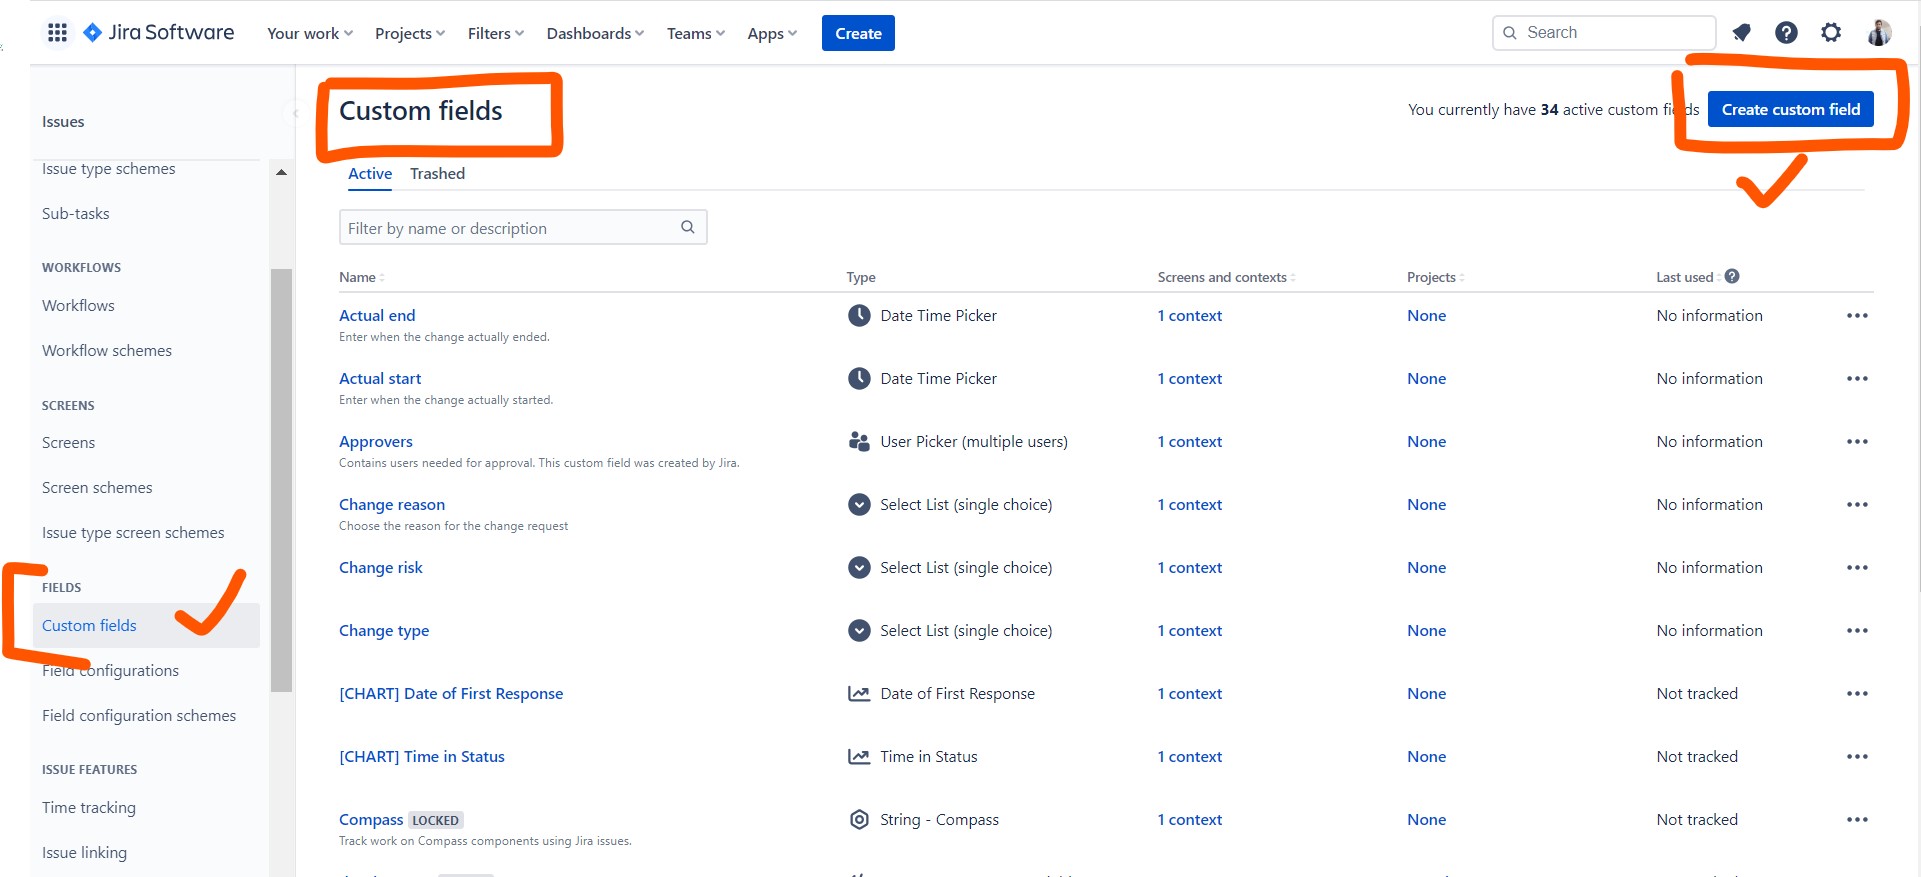Expand the Projects dropdown menu
Image resolution: width=1921 pixels, height=877 pixels.
coord(409,34)
